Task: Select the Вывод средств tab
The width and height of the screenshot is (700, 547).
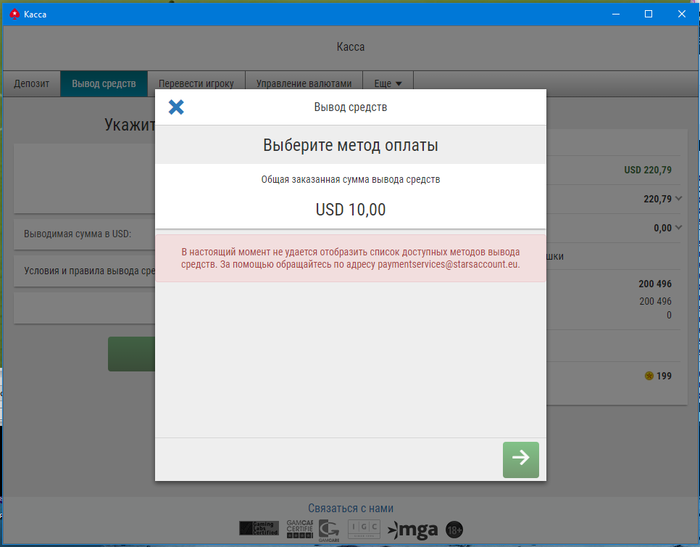Action: coord(104,84)
